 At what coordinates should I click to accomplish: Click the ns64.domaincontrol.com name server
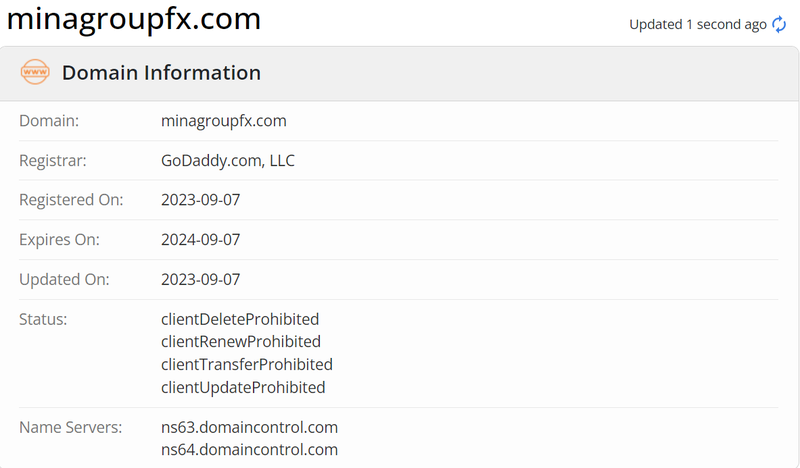pos(249,450)
